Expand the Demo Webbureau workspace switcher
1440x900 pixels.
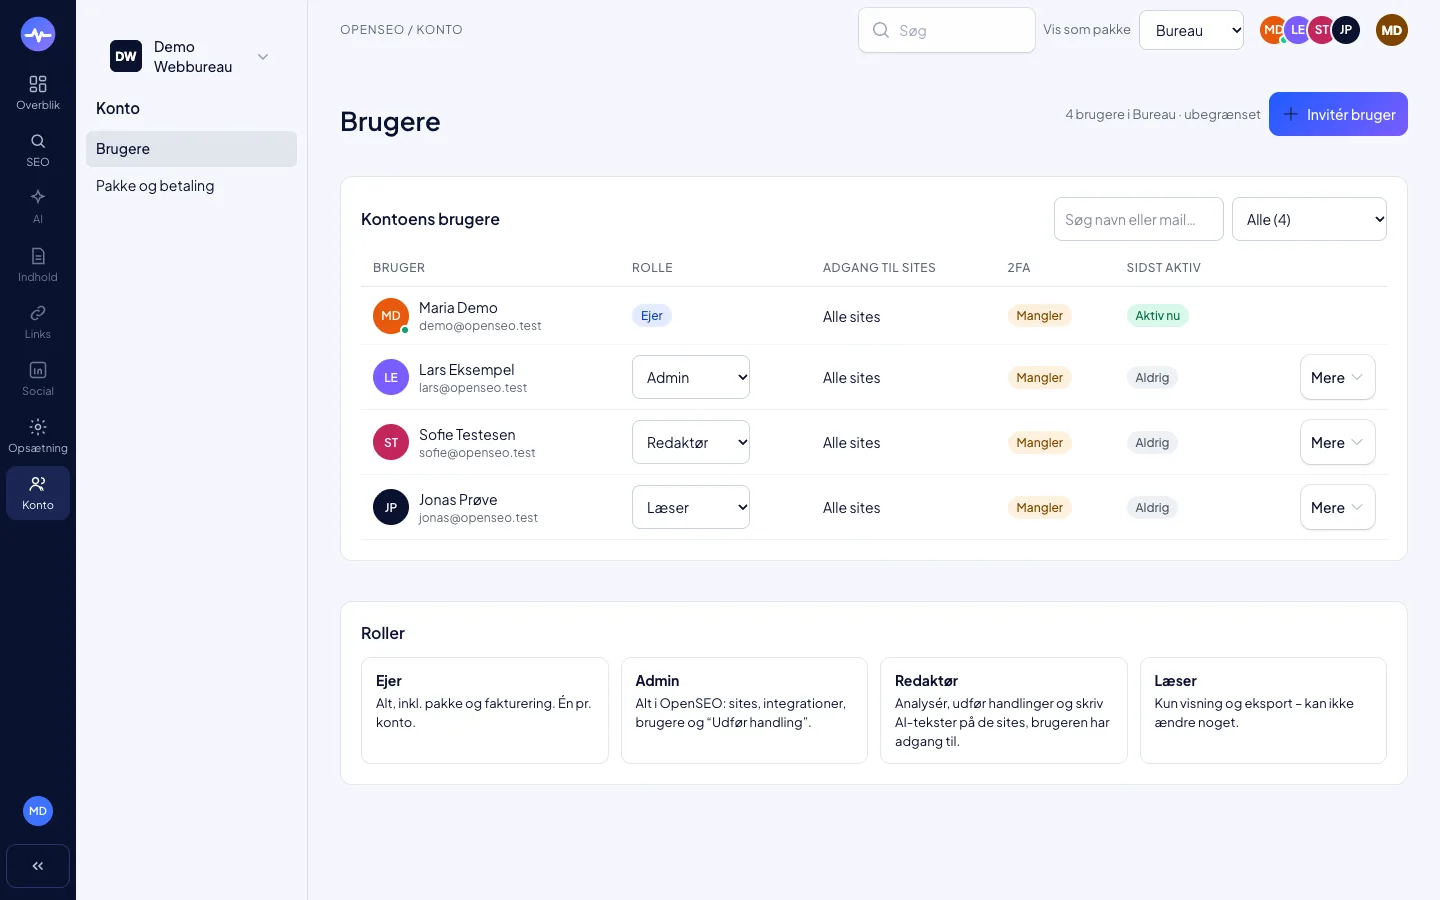pyautogui.click(x=191, y=56)
